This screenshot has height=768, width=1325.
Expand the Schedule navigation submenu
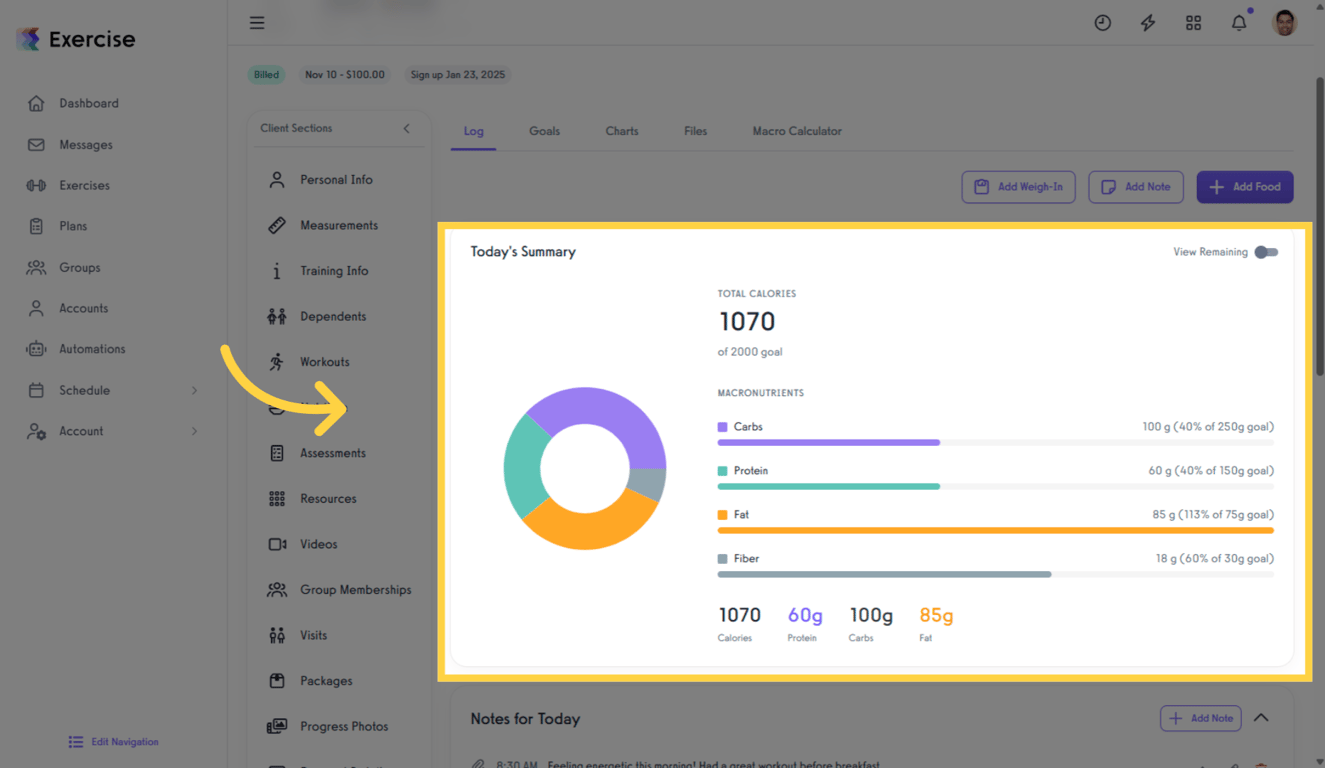[x=194, y=391]
